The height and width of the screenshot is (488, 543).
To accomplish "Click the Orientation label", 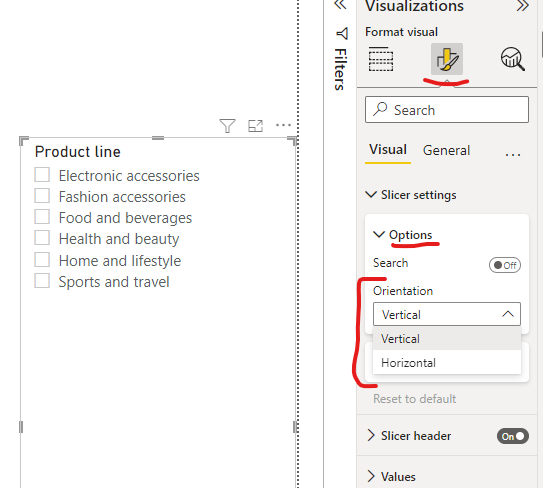I will [403, 291].
